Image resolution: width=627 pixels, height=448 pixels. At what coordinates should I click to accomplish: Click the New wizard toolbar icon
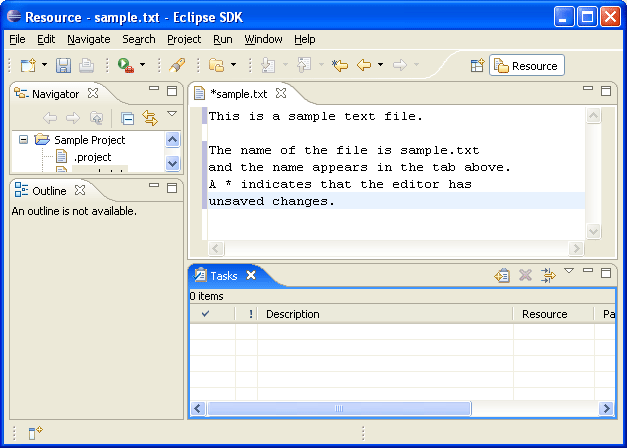point(28,65)
